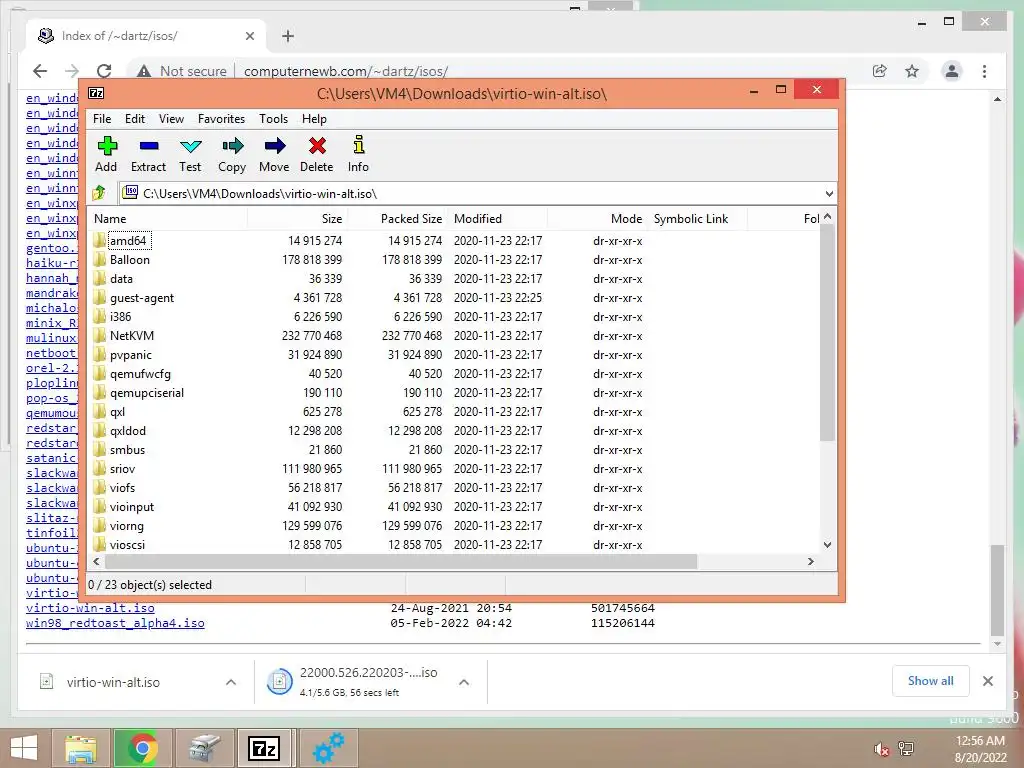Open the Help menu
The height and width of the screenshot is (768, 1024).
[x=314, y=119]
